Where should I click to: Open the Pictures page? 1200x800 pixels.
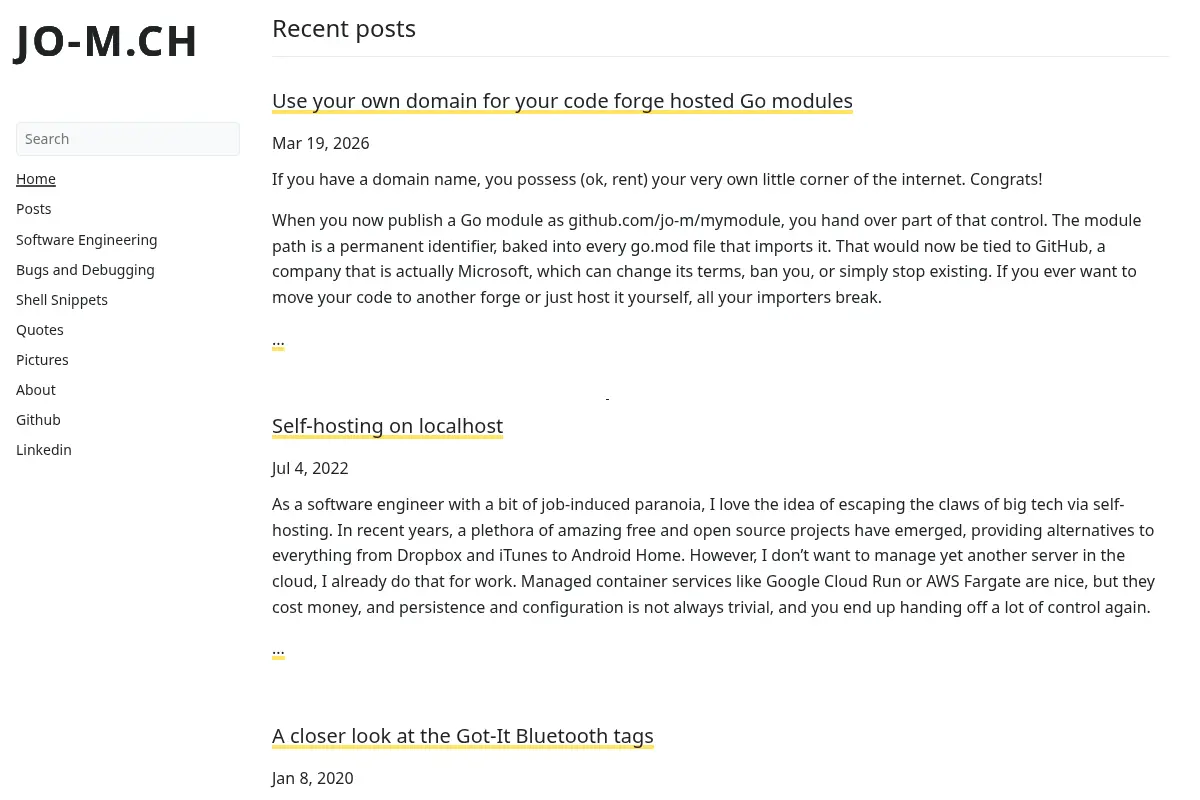click(42, 360)
